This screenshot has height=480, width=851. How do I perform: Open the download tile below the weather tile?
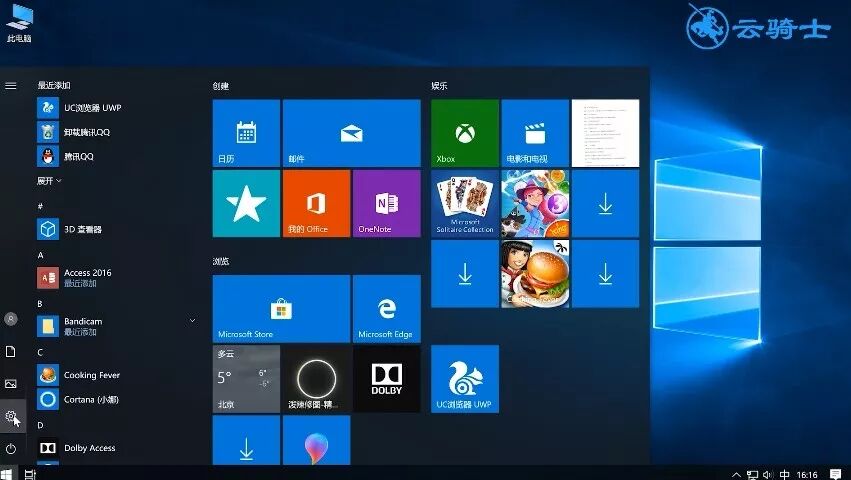click(x=246, y=440)
